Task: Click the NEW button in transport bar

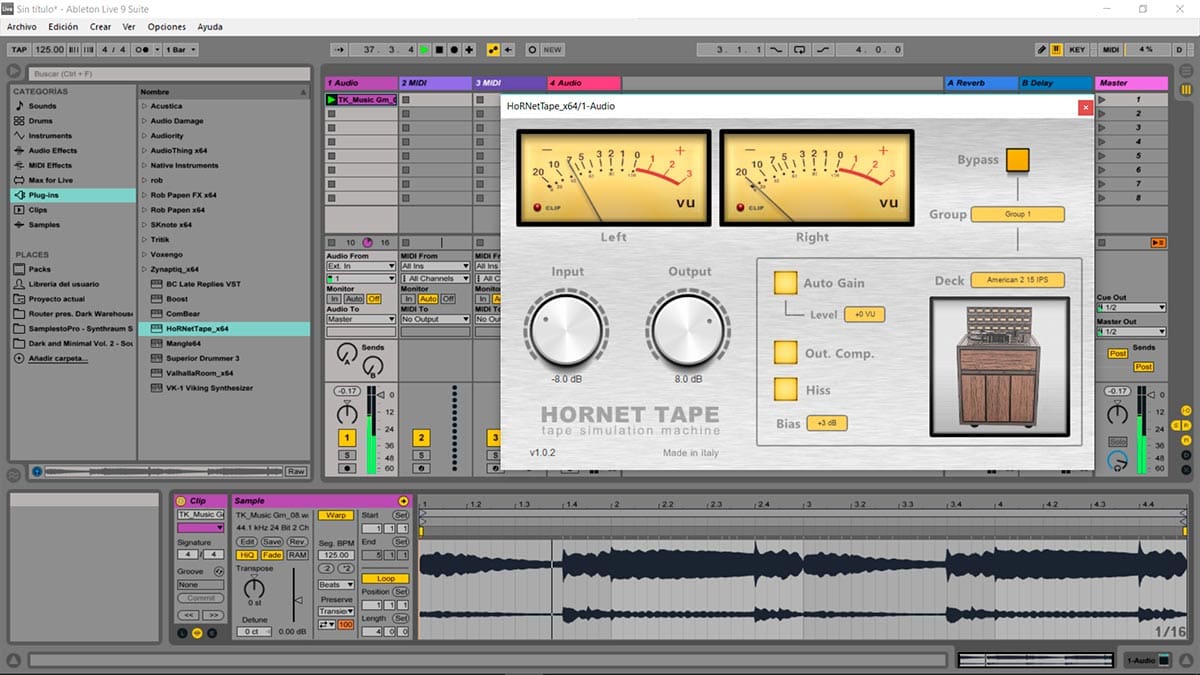Action: click(552, 49)
